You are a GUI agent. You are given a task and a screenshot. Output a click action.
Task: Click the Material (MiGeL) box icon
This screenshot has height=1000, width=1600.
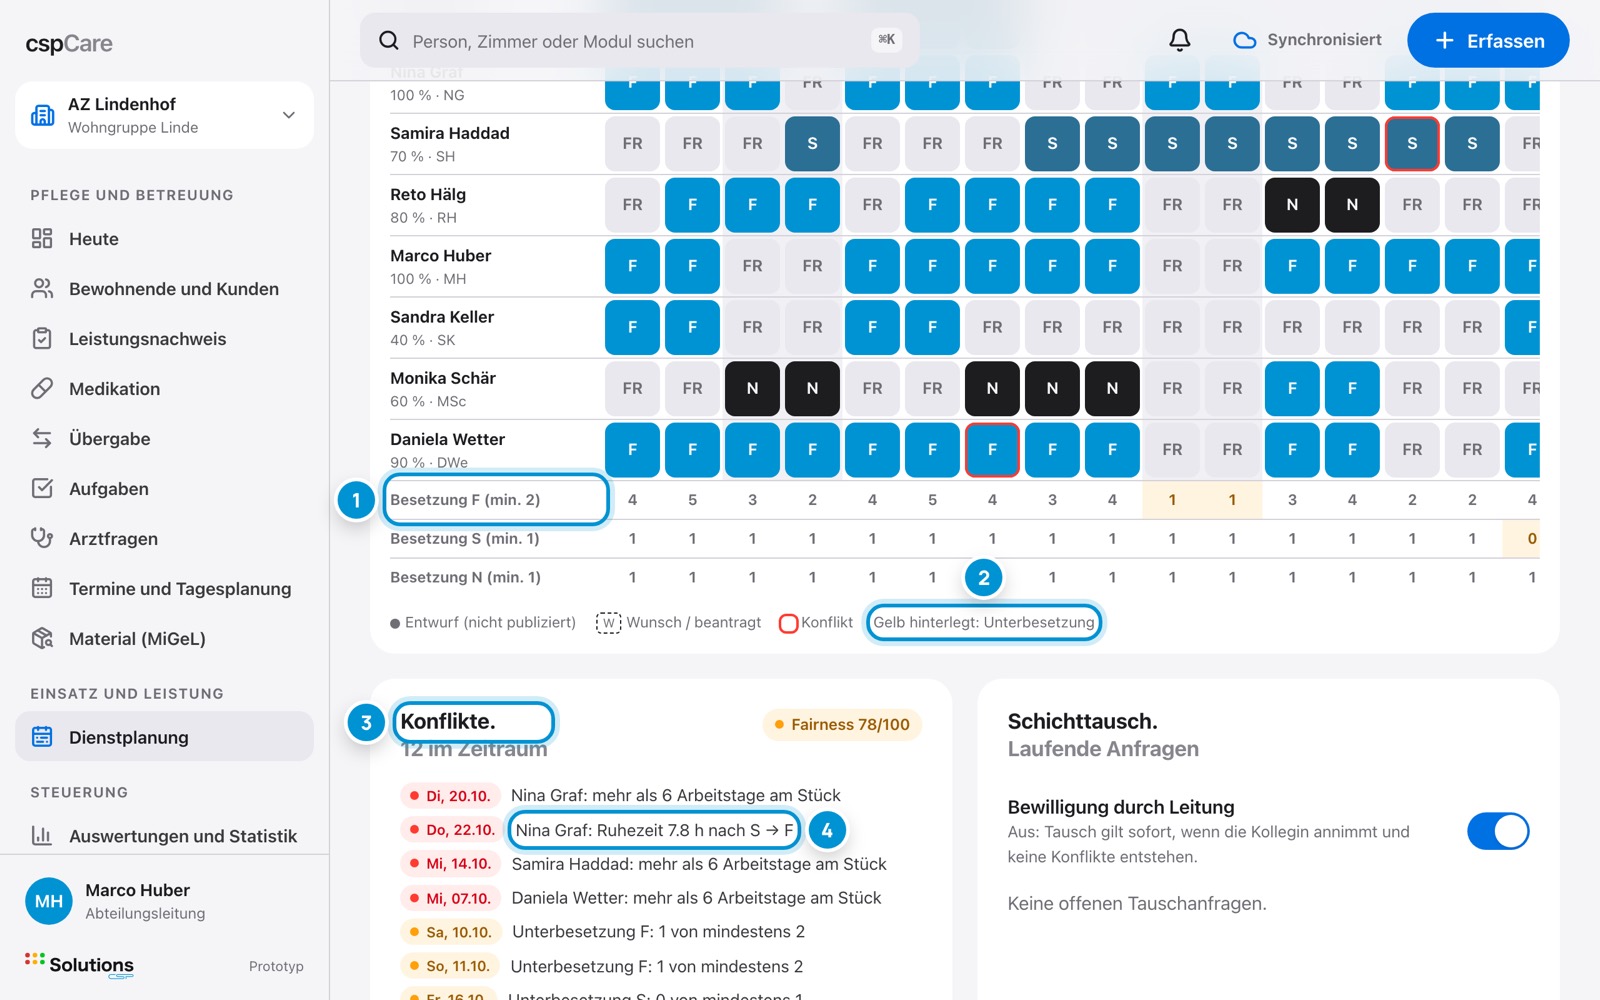click(x=42, y=638)
